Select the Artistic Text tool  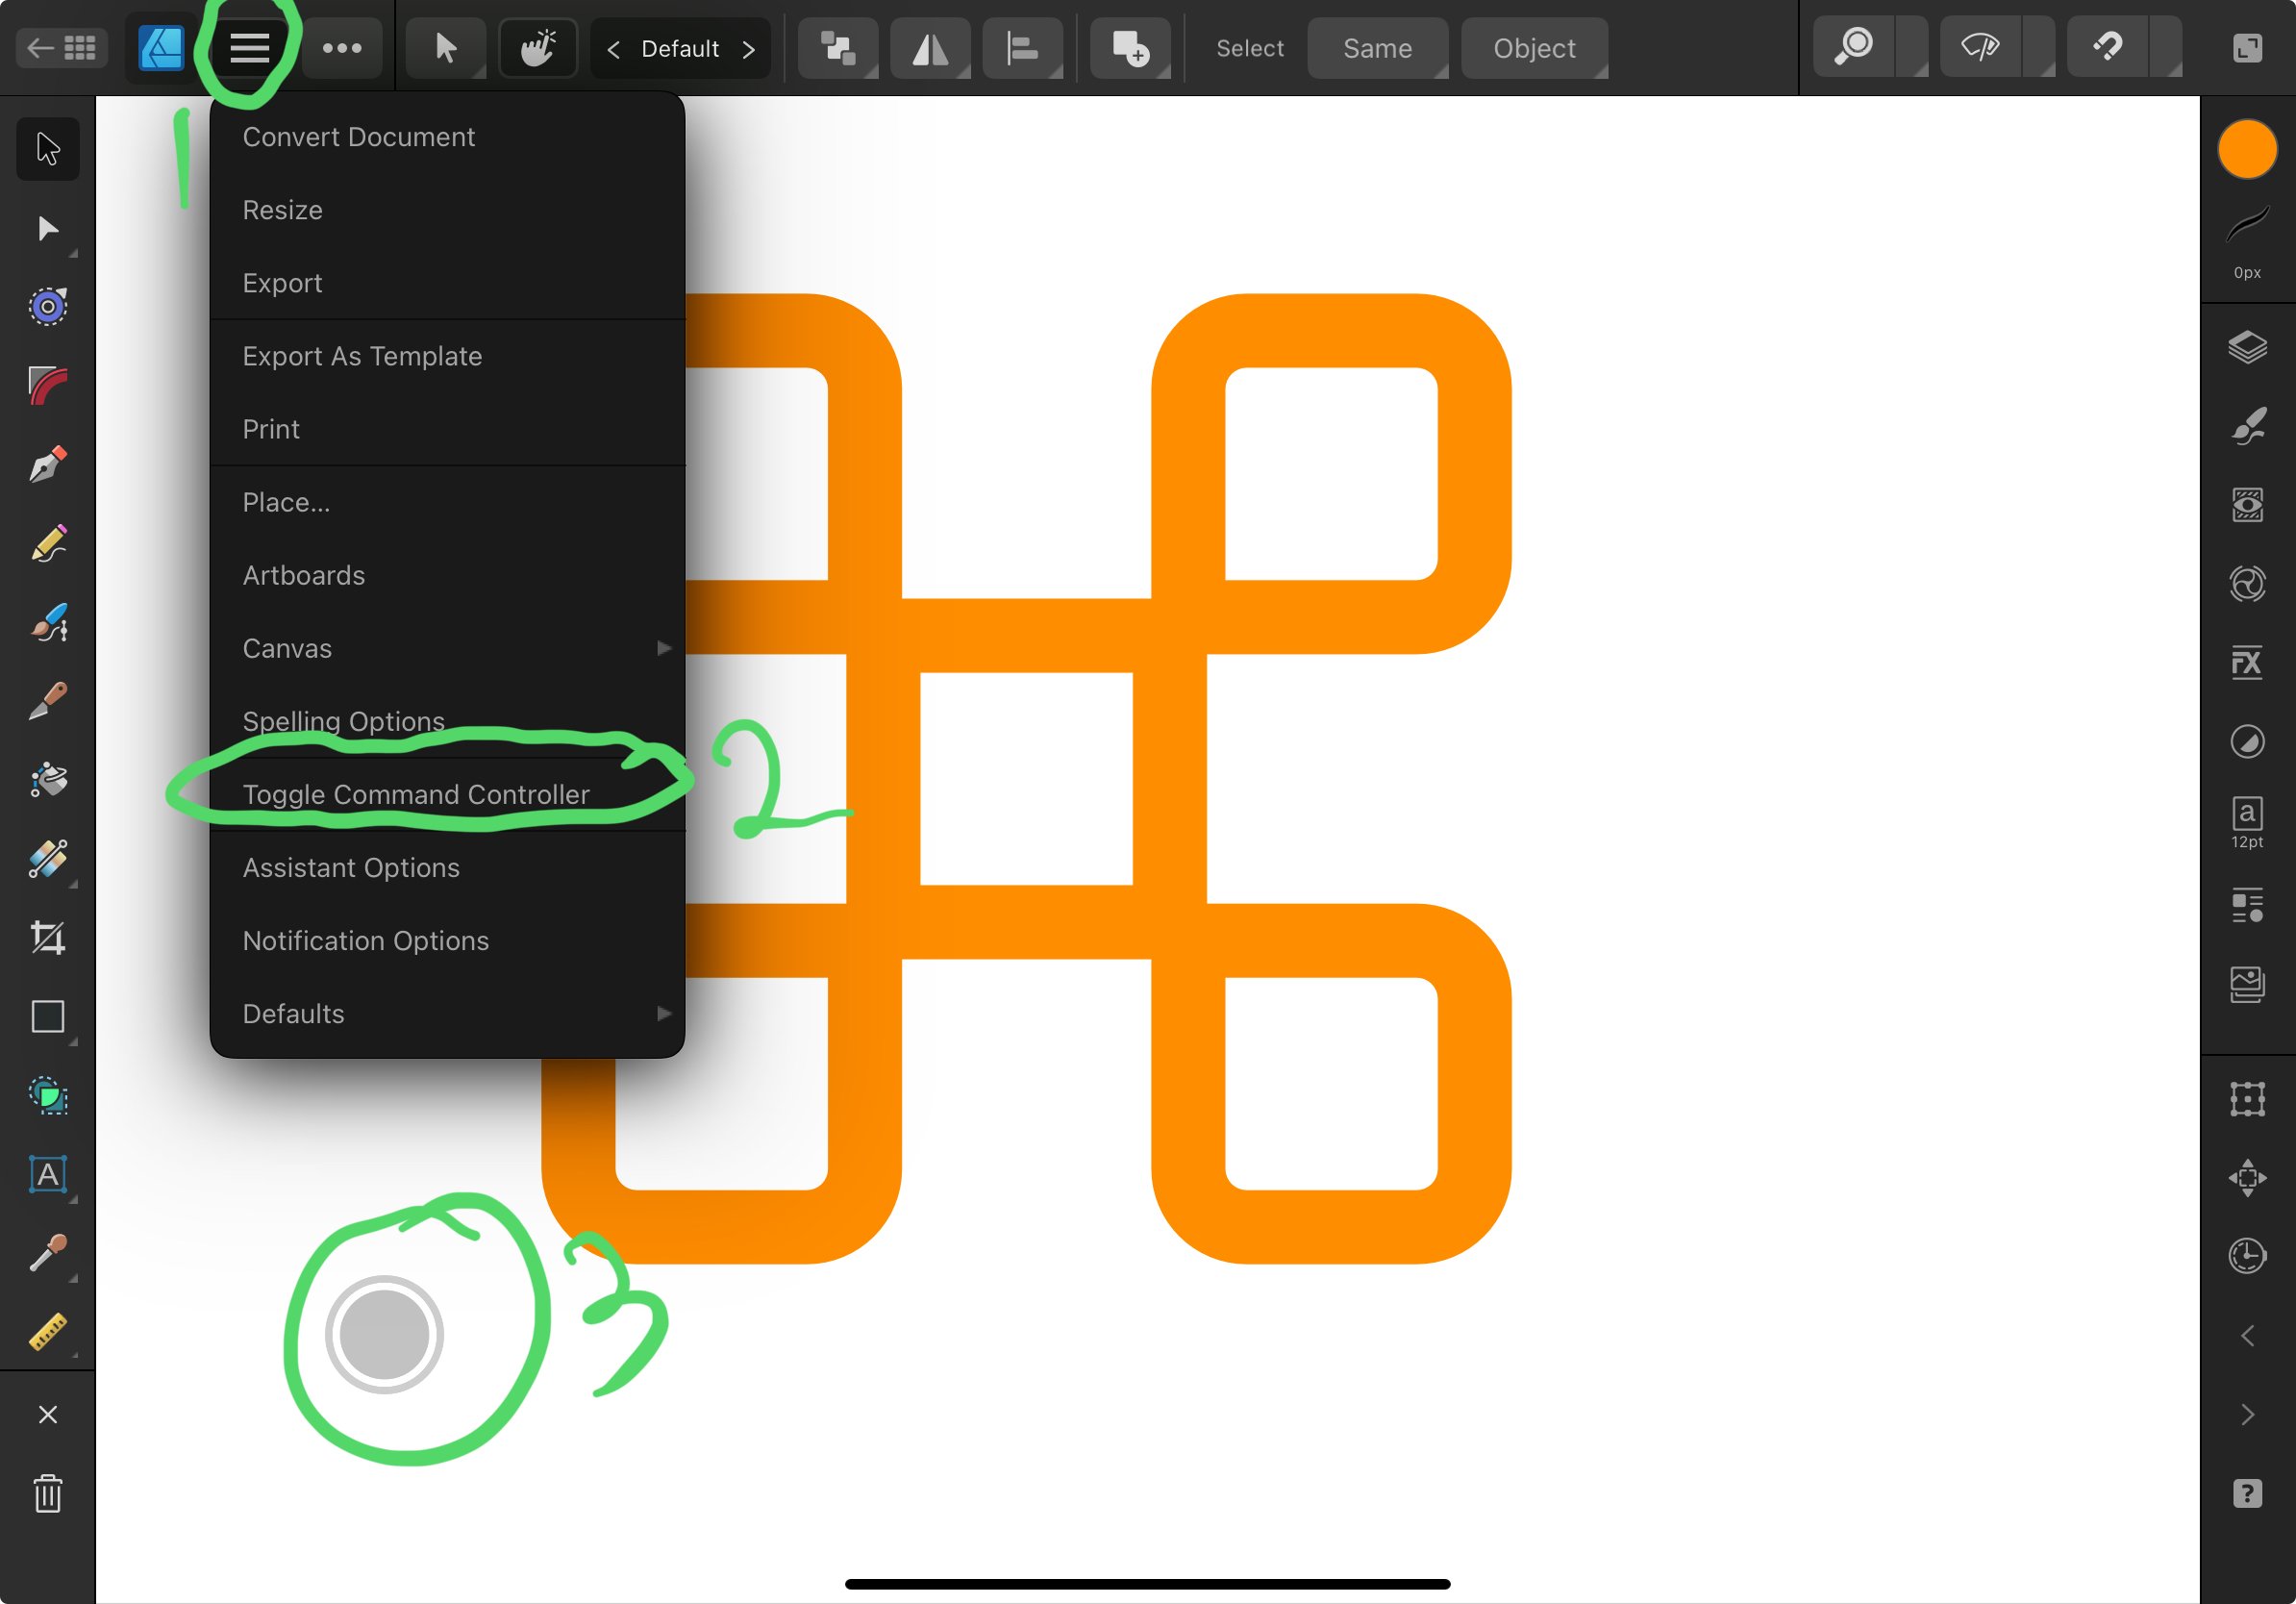(x=47, y=1174)
